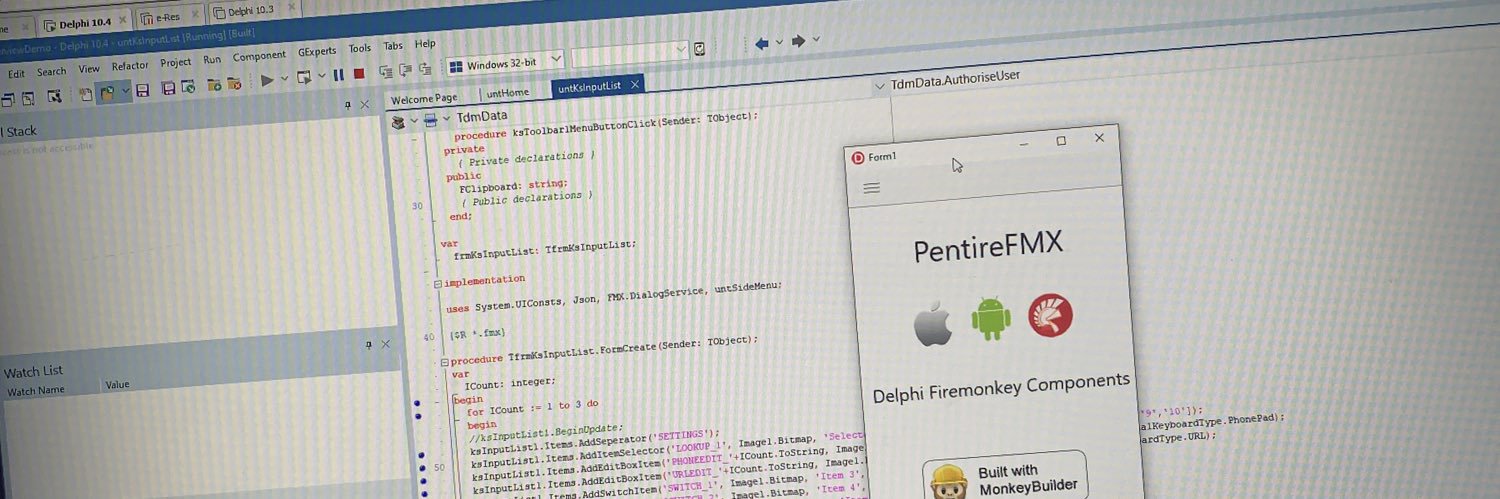Click the red Stop program icon
This screenshot has width=1500, height=499.
(x=359, y=73)
